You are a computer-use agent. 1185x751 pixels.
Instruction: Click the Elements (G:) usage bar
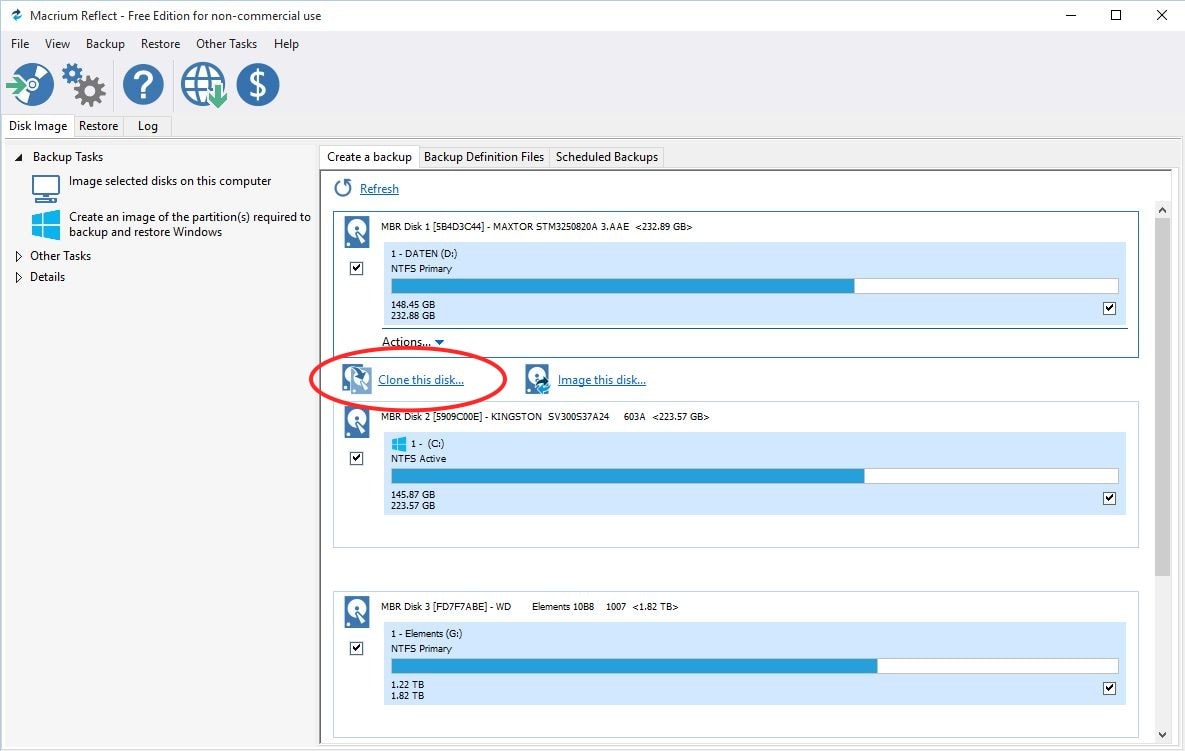click(x=754, y=666)
